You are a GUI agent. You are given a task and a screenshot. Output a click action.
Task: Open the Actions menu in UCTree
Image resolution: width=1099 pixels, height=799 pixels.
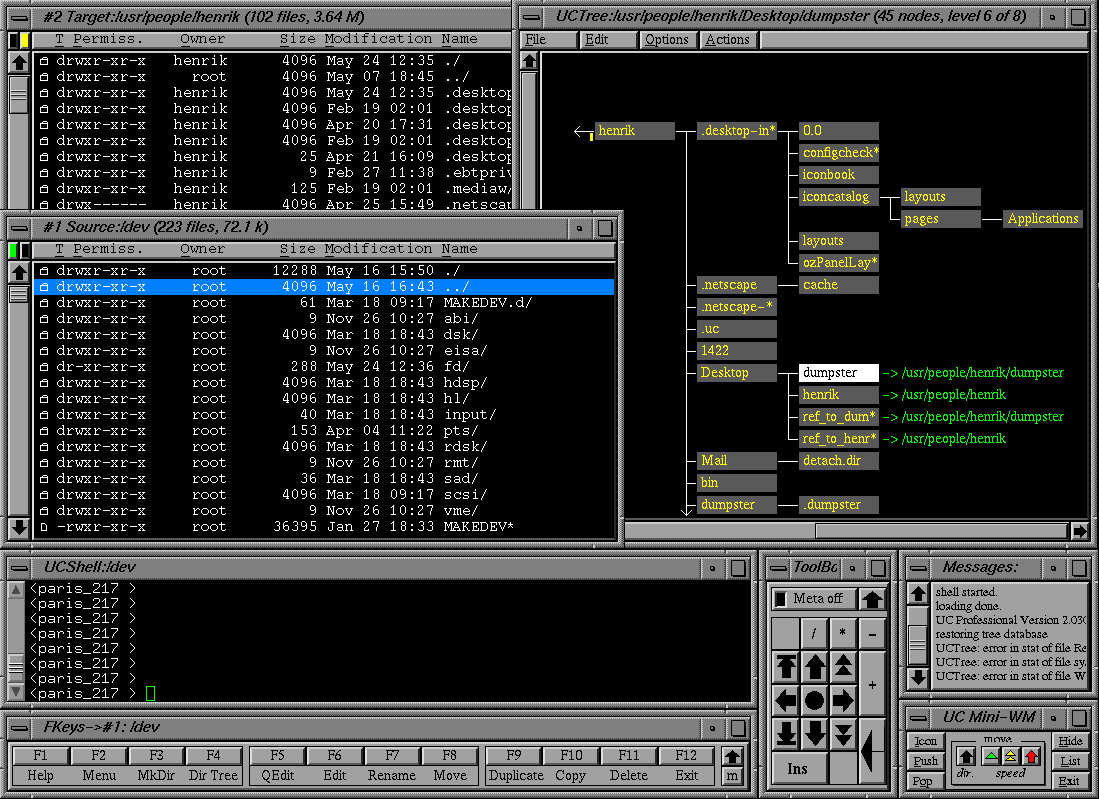(727, 40)
